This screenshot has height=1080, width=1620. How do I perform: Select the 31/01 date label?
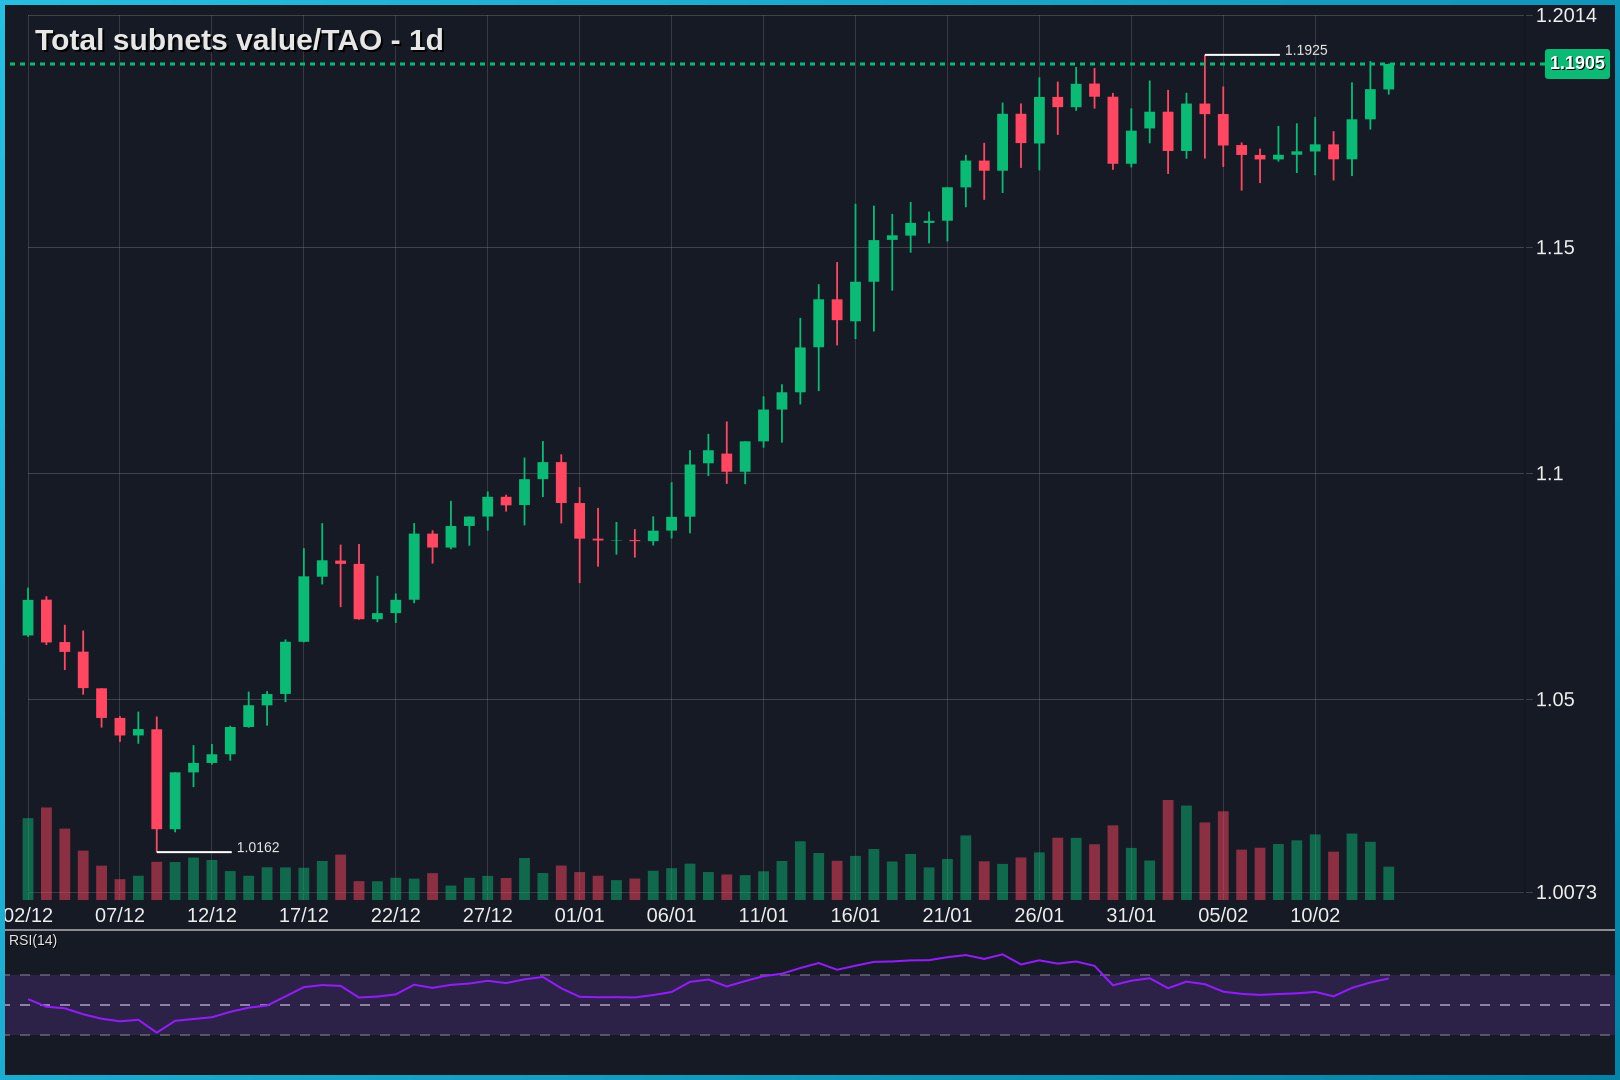(x=1132, y=915)
